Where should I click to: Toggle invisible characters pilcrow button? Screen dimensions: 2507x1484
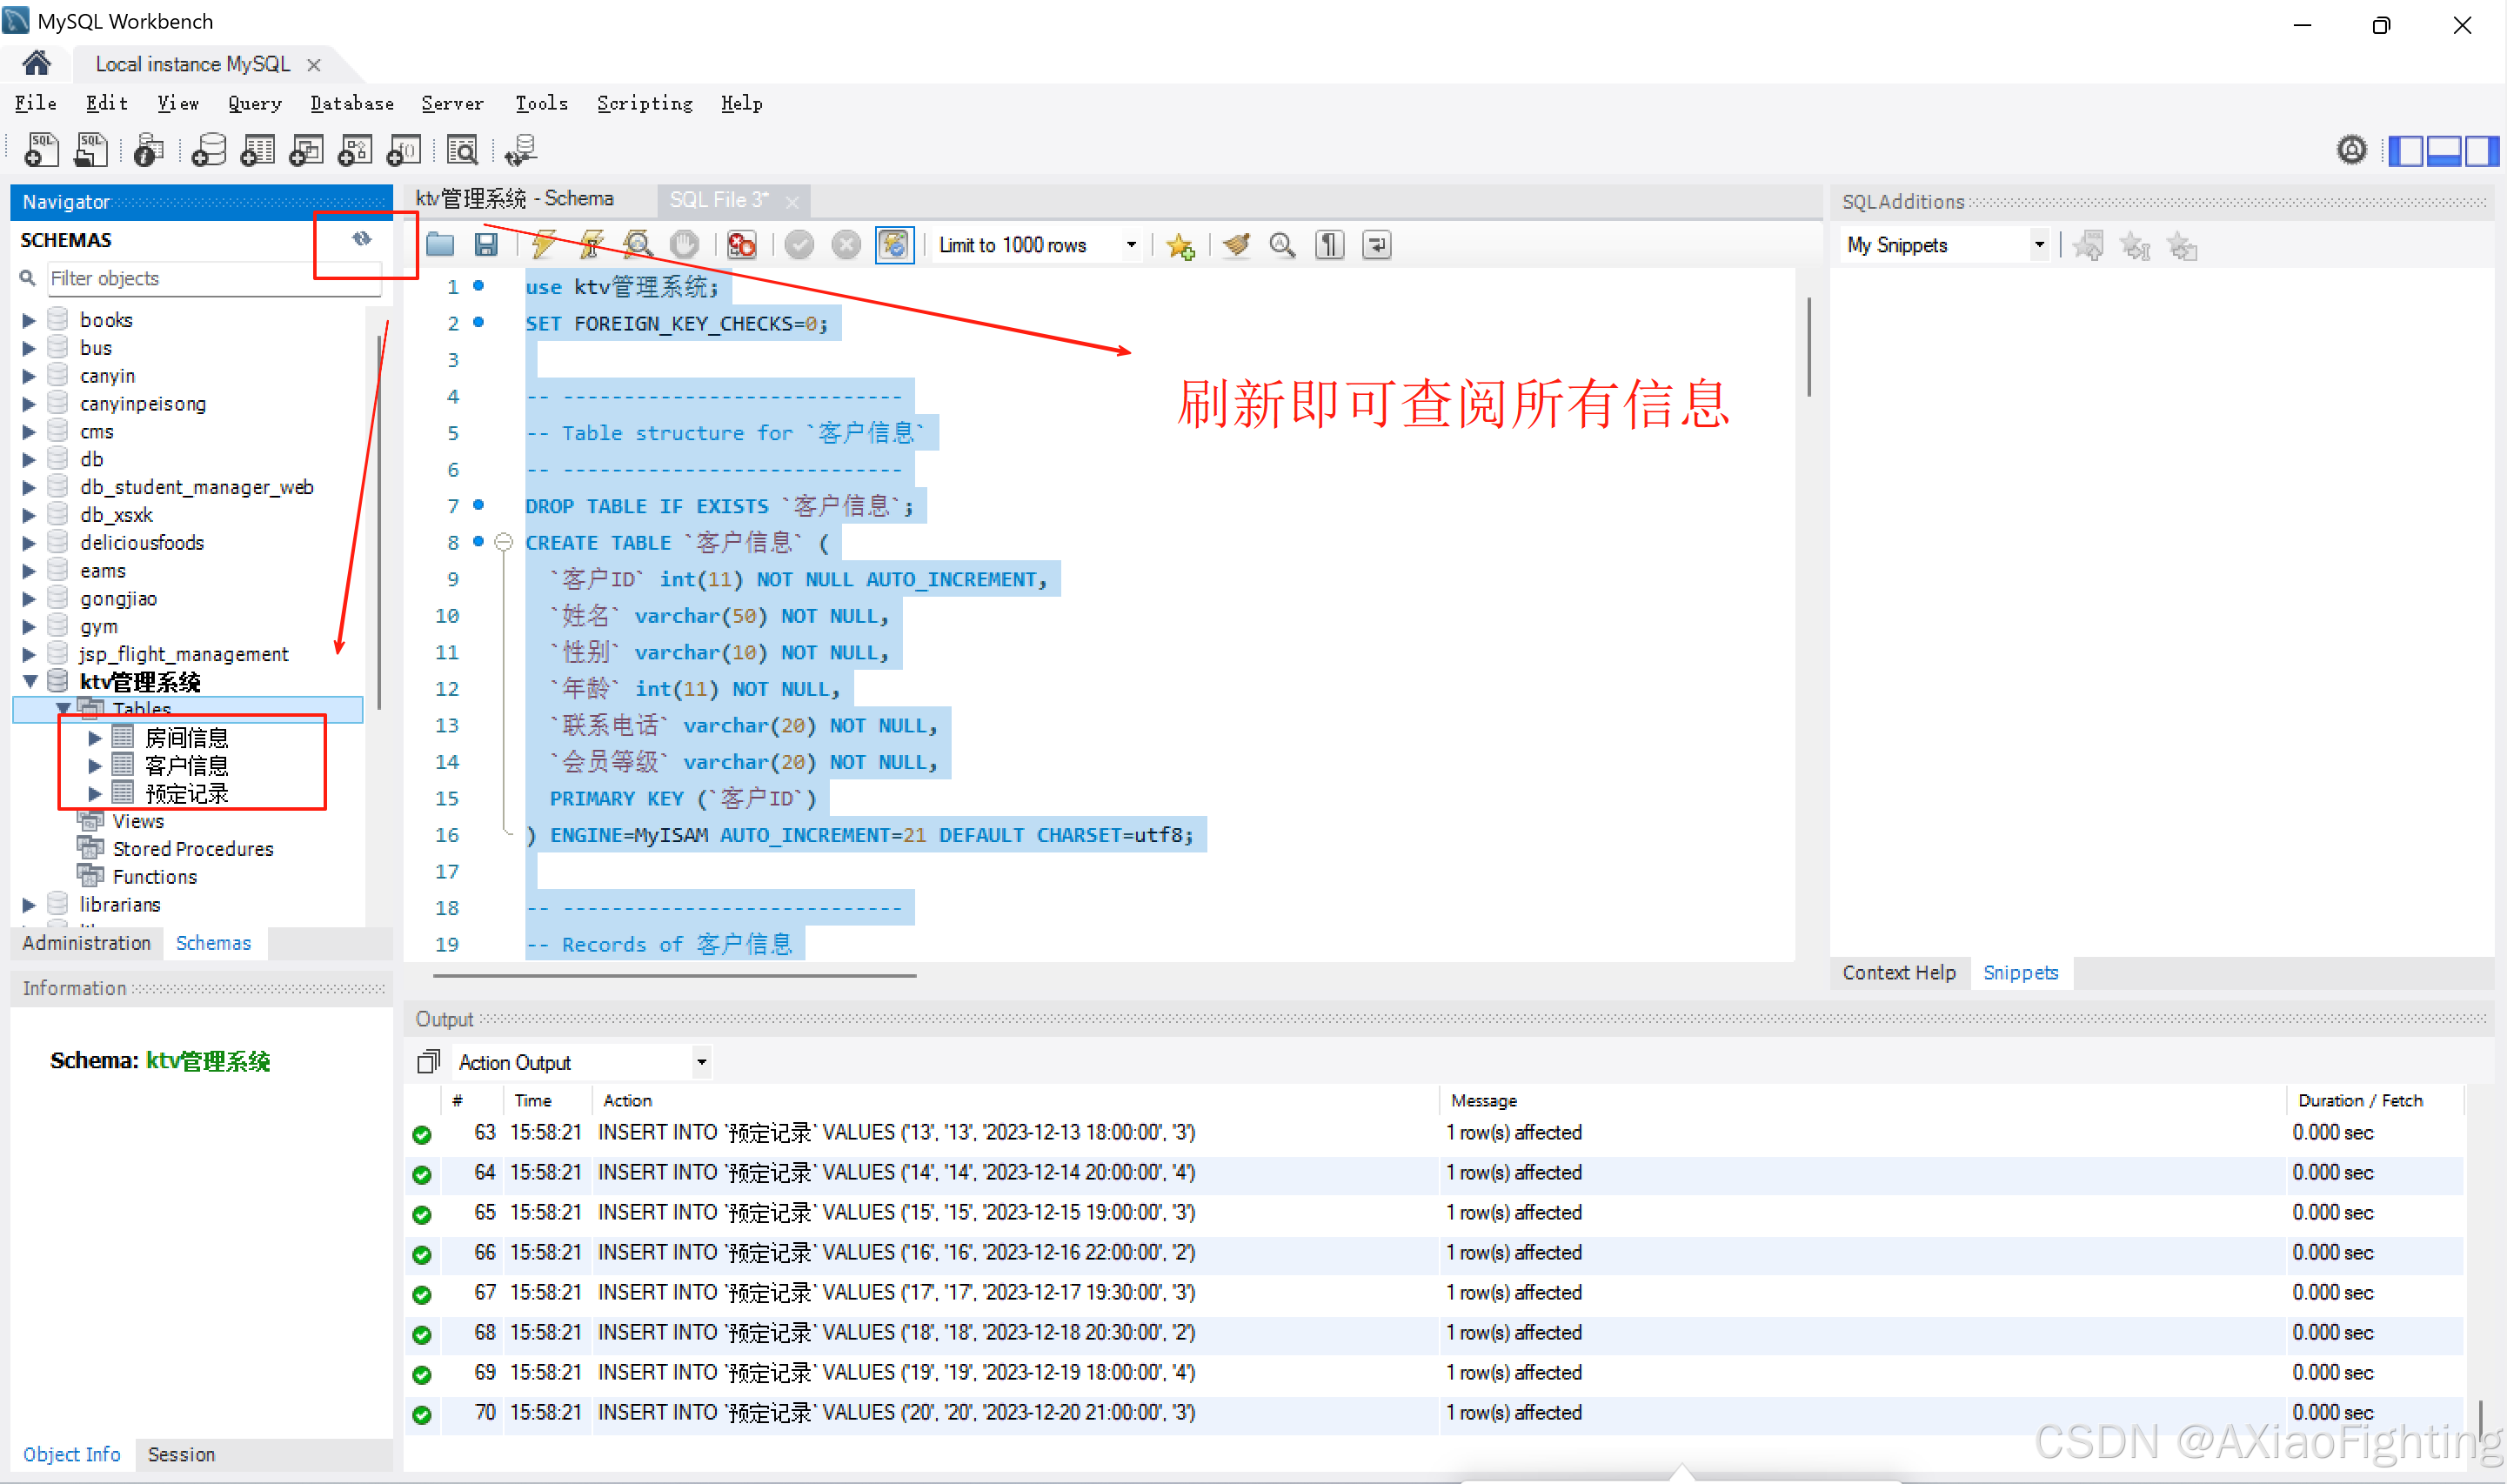point(1329,245)
